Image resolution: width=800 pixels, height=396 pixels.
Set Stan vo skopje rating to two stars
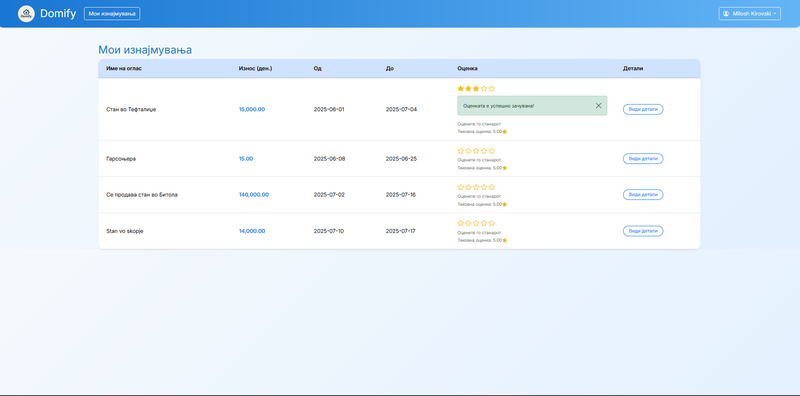[x=468, y=224]
